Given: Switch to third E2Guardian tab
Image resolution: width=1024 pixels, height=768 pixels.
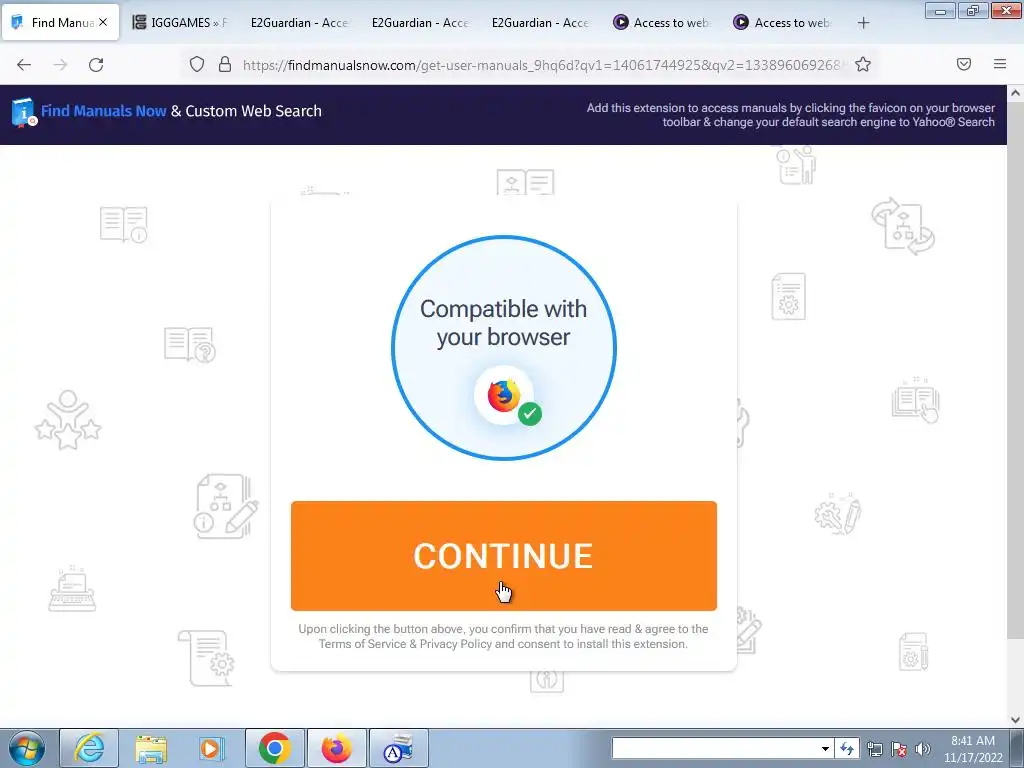Looking at the screenshot, I should click(539, 23).
